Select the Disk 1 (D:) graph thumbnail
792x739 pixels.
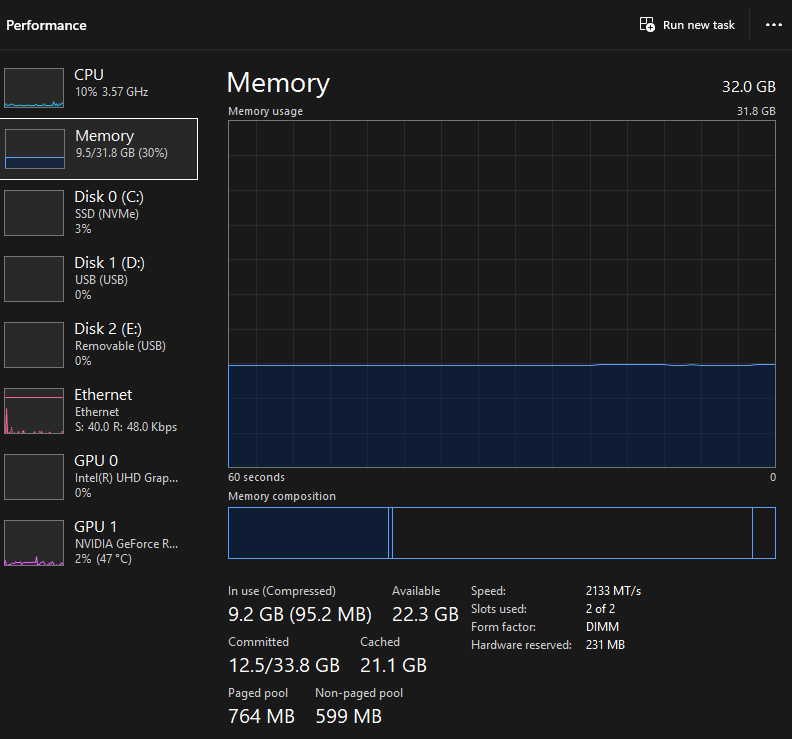(34, 279)
